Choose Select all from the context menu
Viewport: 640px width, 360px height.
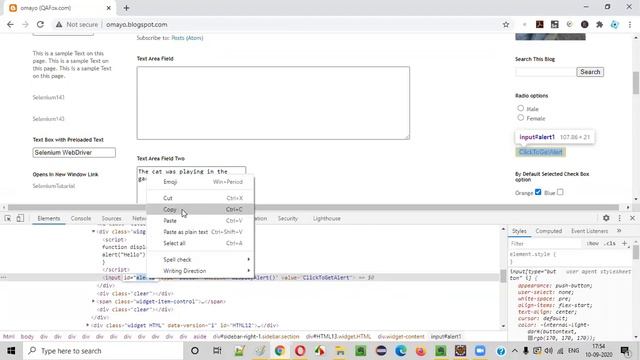coord(200,243)
